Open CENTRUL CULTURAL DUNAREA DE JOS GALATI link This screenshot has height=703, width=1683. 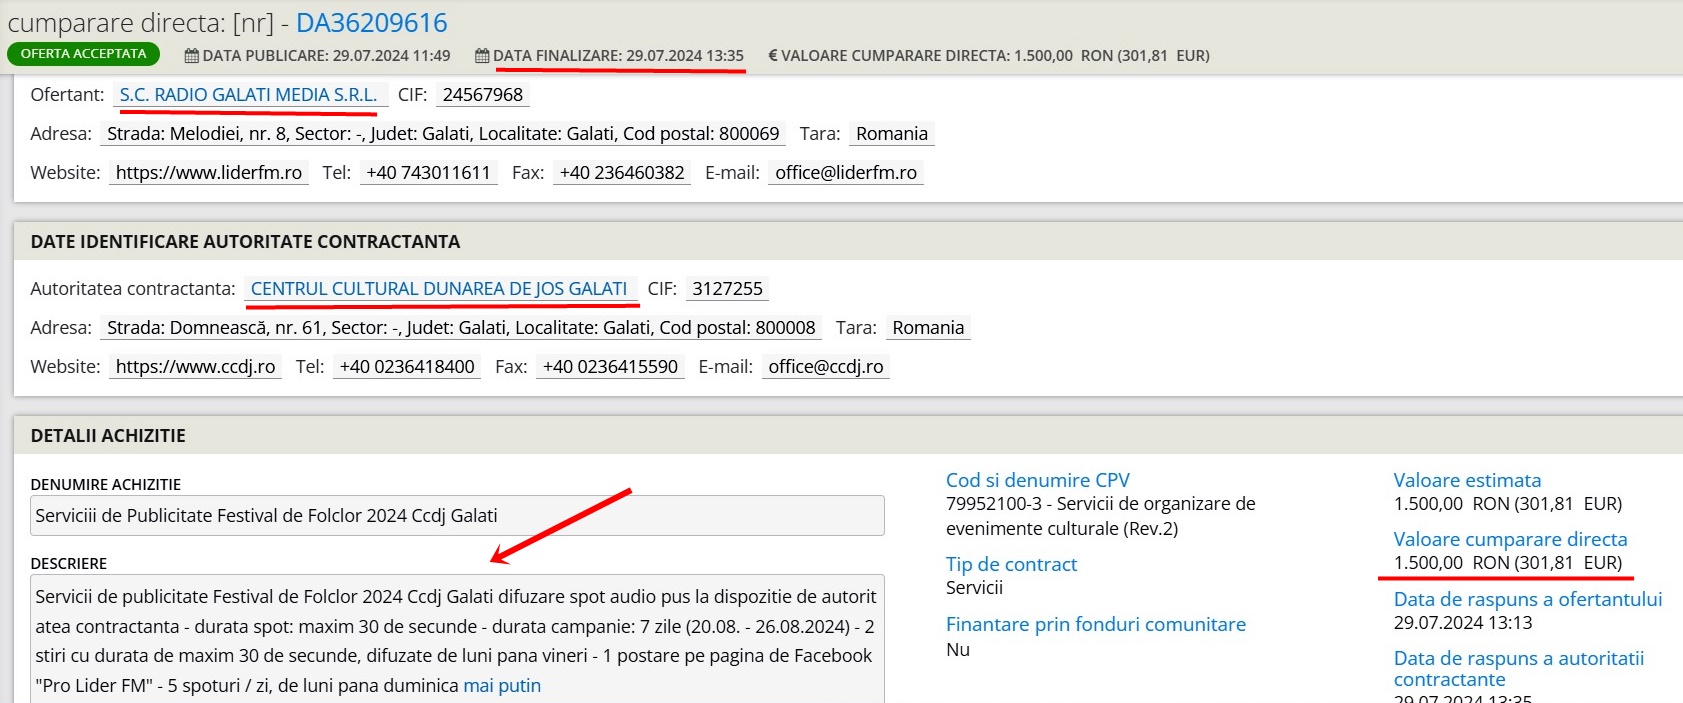click(438, 289)
